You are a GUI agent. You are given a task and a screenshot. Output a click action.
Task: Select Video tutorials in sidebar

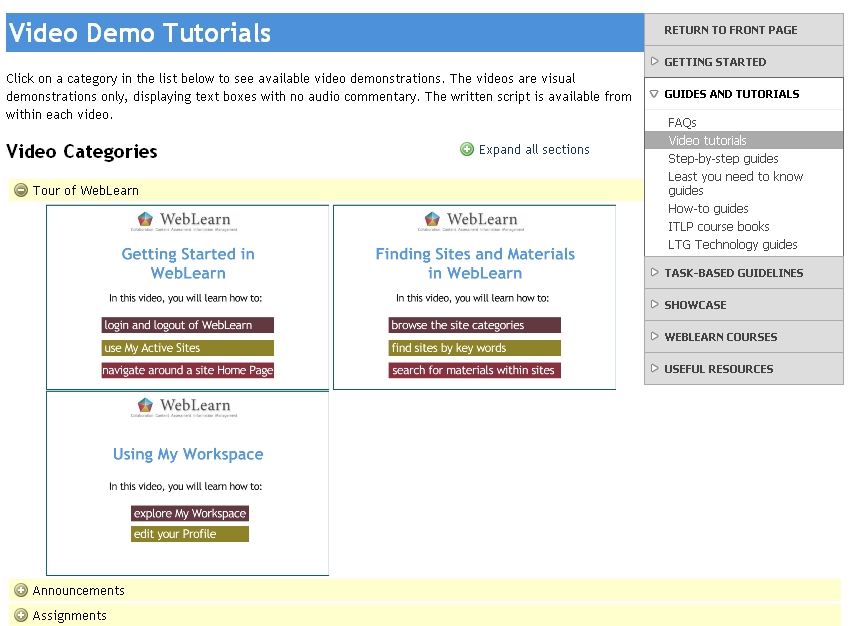(707, 141)
